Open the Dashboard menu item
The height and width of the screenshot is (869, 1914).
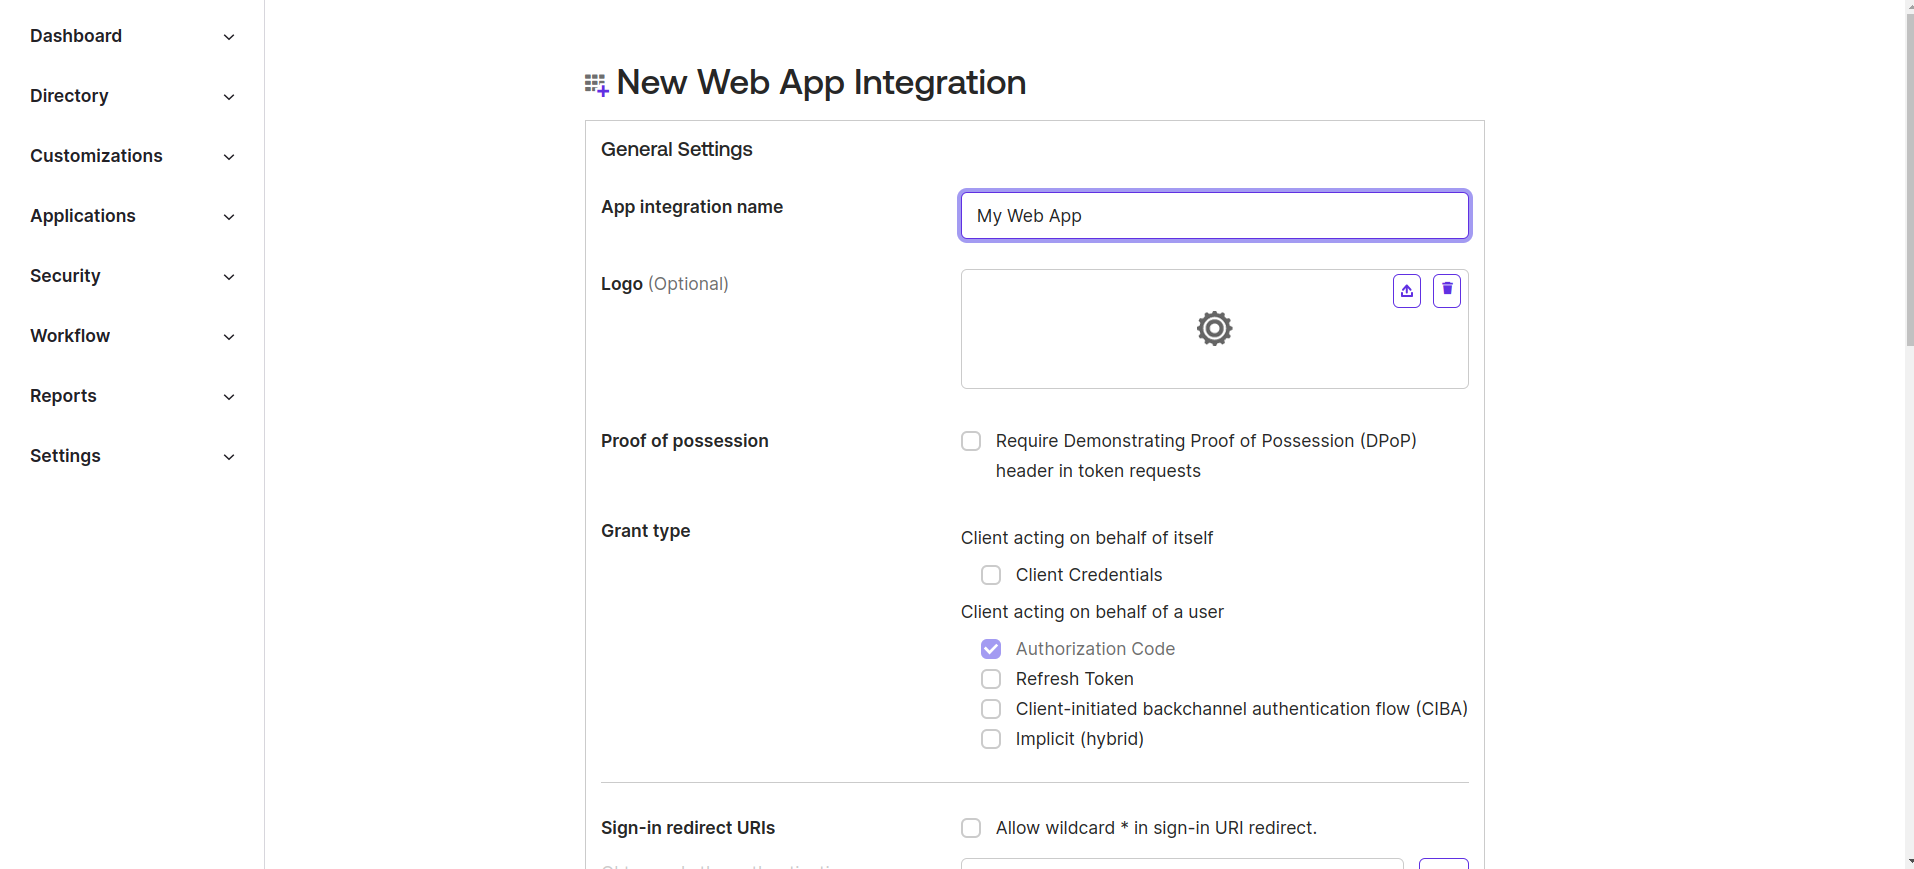pyautogui.click(x=76, y=36)
